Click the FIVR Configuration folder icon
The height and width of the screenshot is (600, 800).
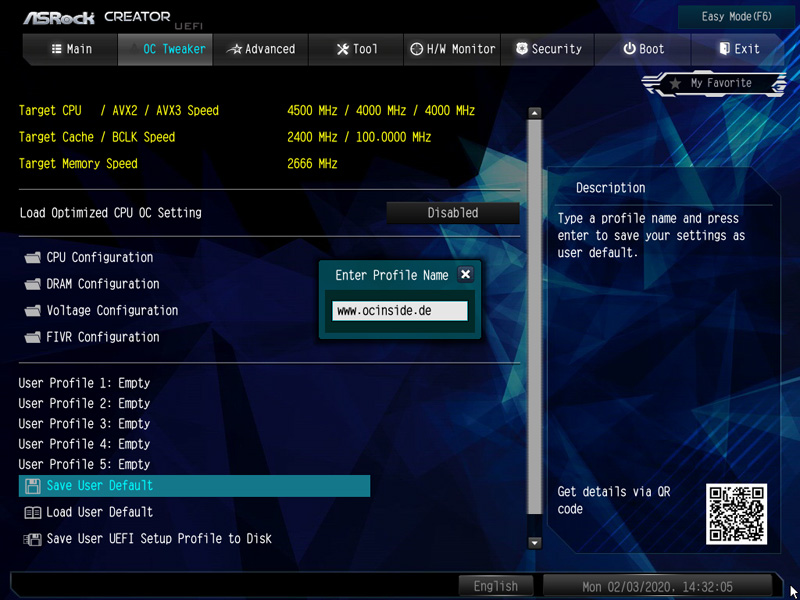tap(33, 337)
